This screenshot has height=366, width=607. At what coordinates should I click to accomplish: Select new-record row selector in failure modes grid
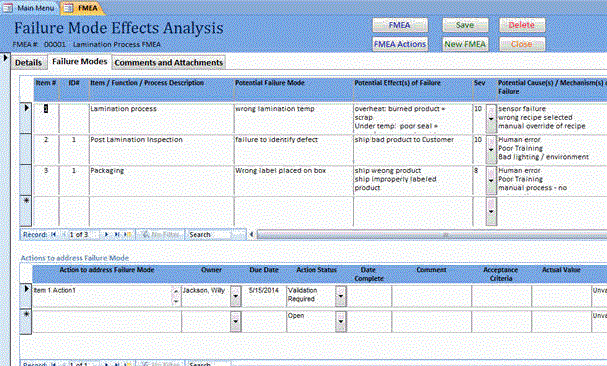pyautogui.click(x=26, y=211)
